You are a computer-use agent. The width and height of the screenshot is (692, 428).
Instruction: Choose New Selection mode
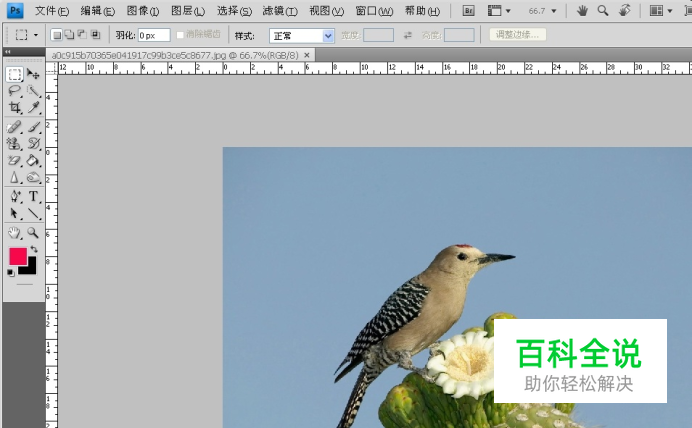coord(56,35)
